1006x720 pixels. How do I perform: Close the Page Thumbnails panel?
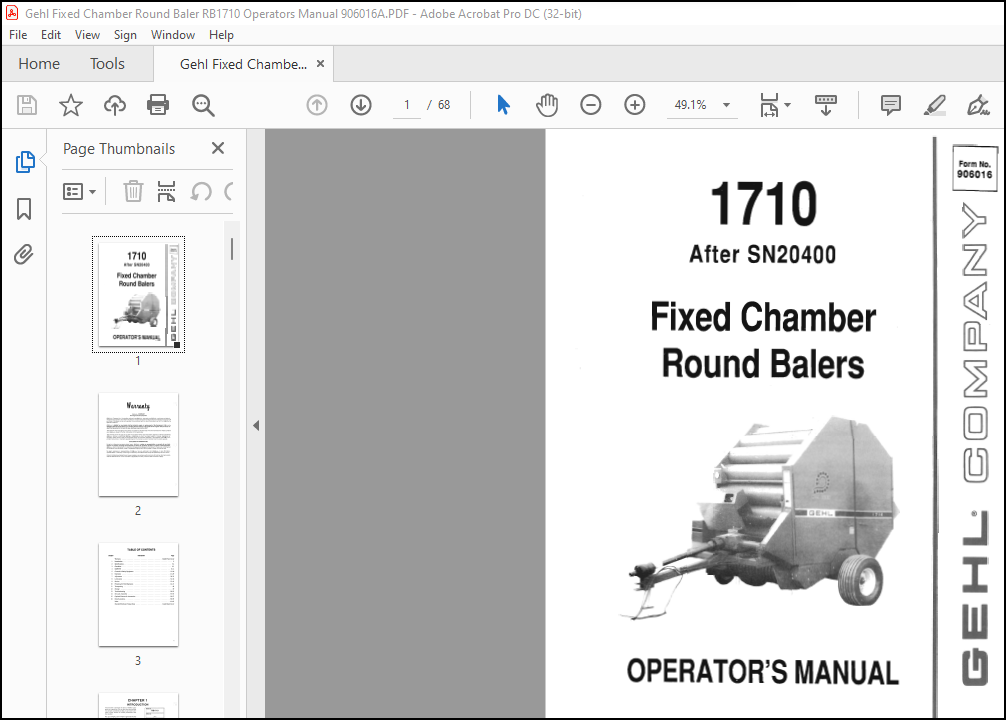[x=218, y=148]
